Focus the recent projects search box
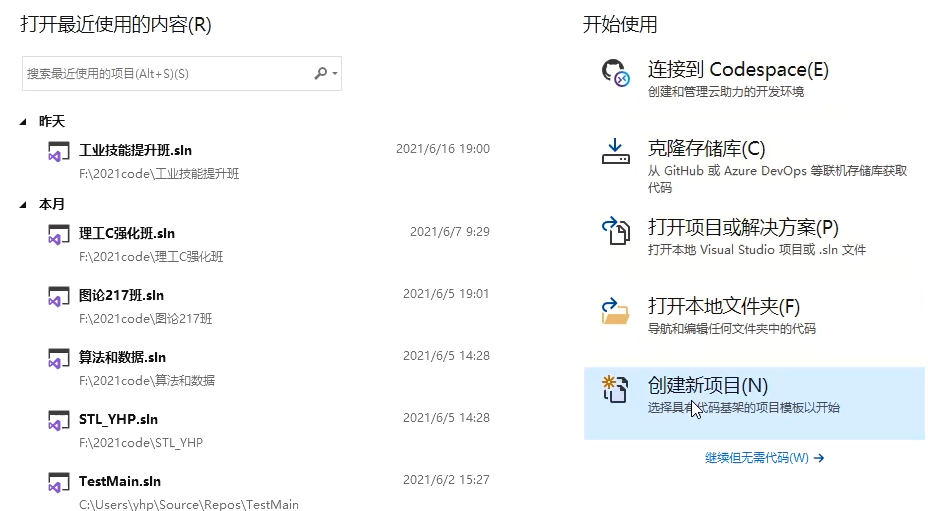928x511 pixels. click(165, 74)
